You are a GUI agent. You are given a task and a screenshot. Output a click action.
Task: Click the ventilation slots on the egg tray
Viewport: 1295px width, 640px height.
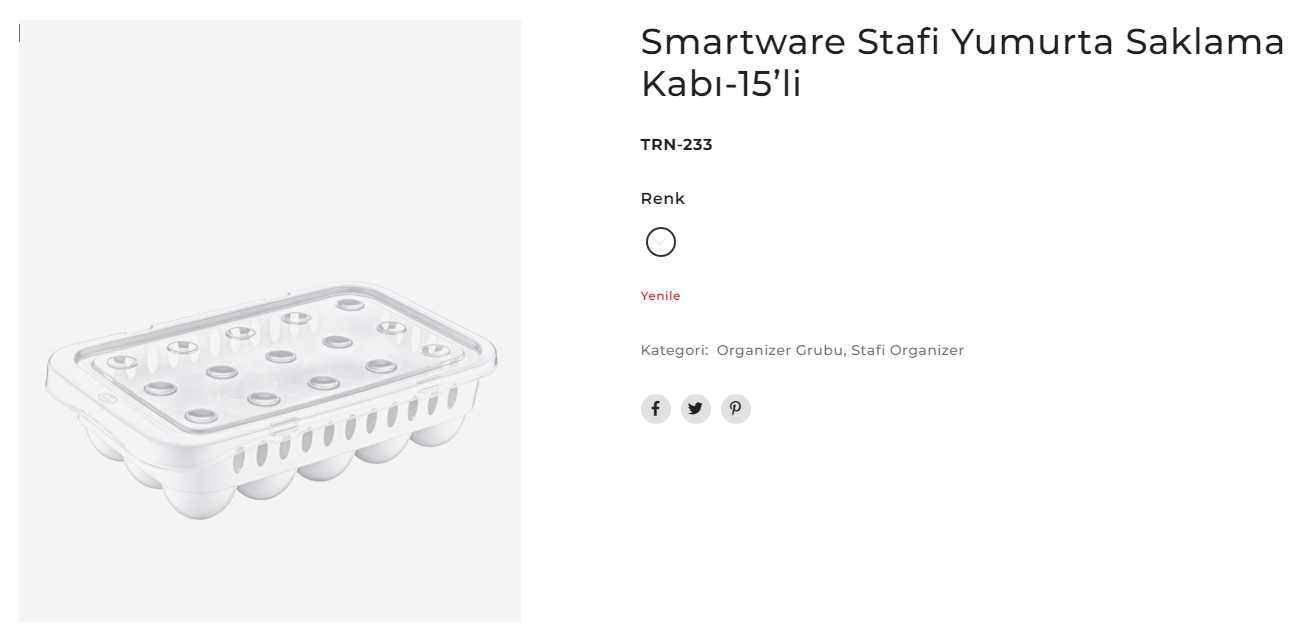(x=340, y=441)
